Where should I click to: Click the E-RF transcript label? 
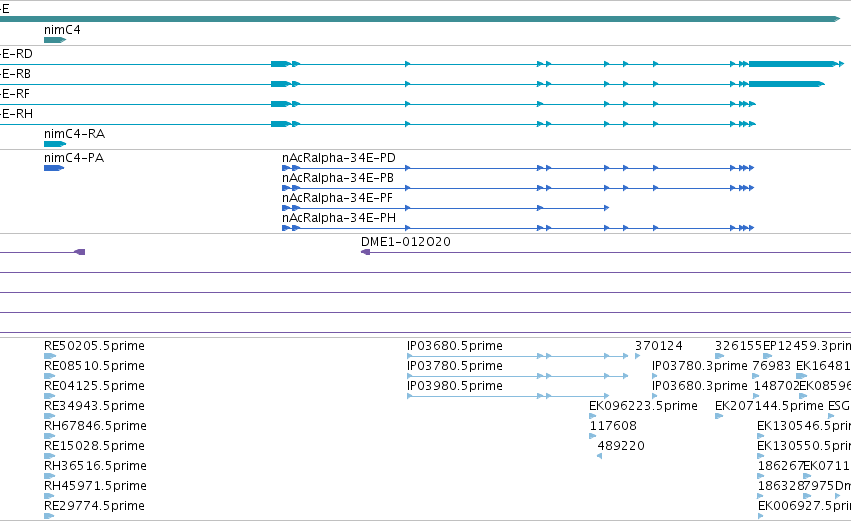tap(15, 94)
